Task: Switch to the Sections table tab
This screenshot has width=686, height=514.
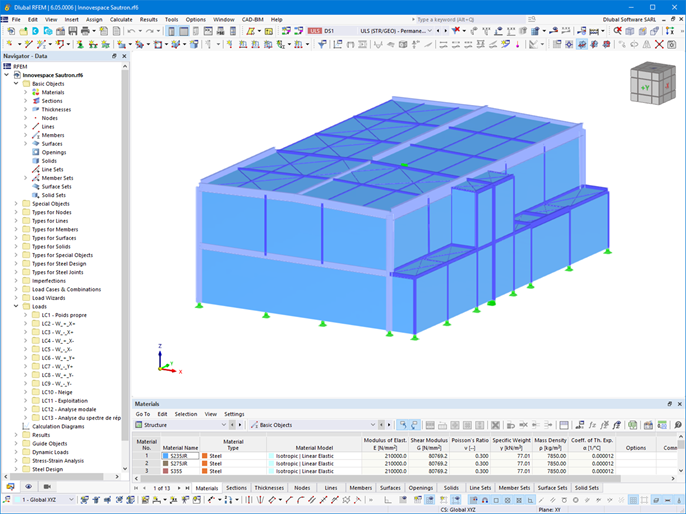Action: coord(236,488)
